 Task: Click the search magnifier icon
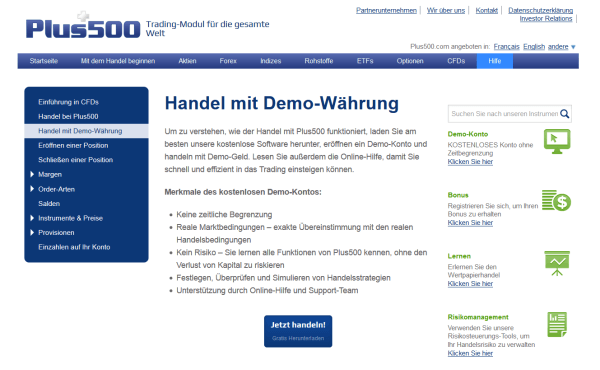[x=564, y=114]
